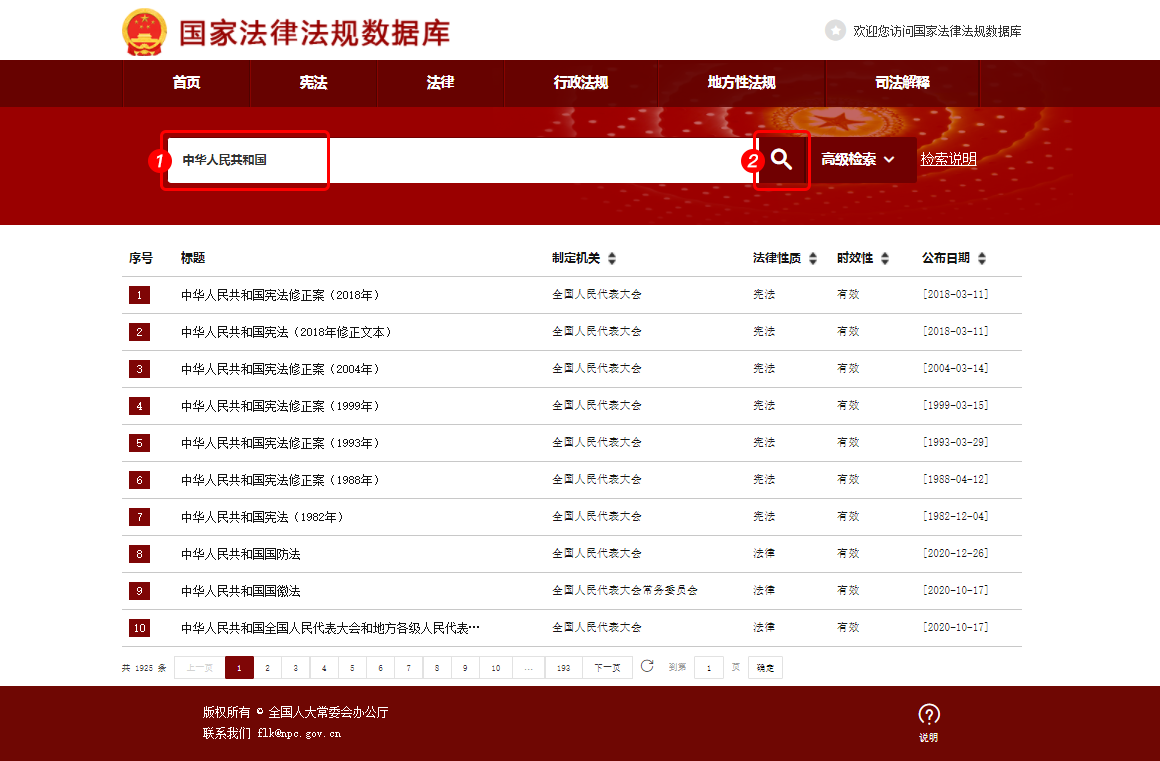Go to results page 5

point(352,668)
